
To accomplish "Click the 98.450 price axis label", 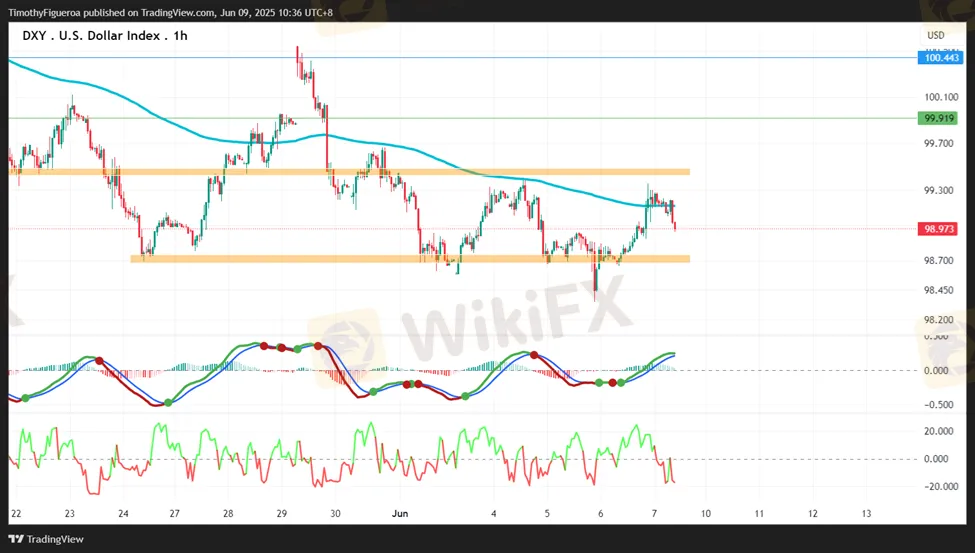I will coord(941,291).
